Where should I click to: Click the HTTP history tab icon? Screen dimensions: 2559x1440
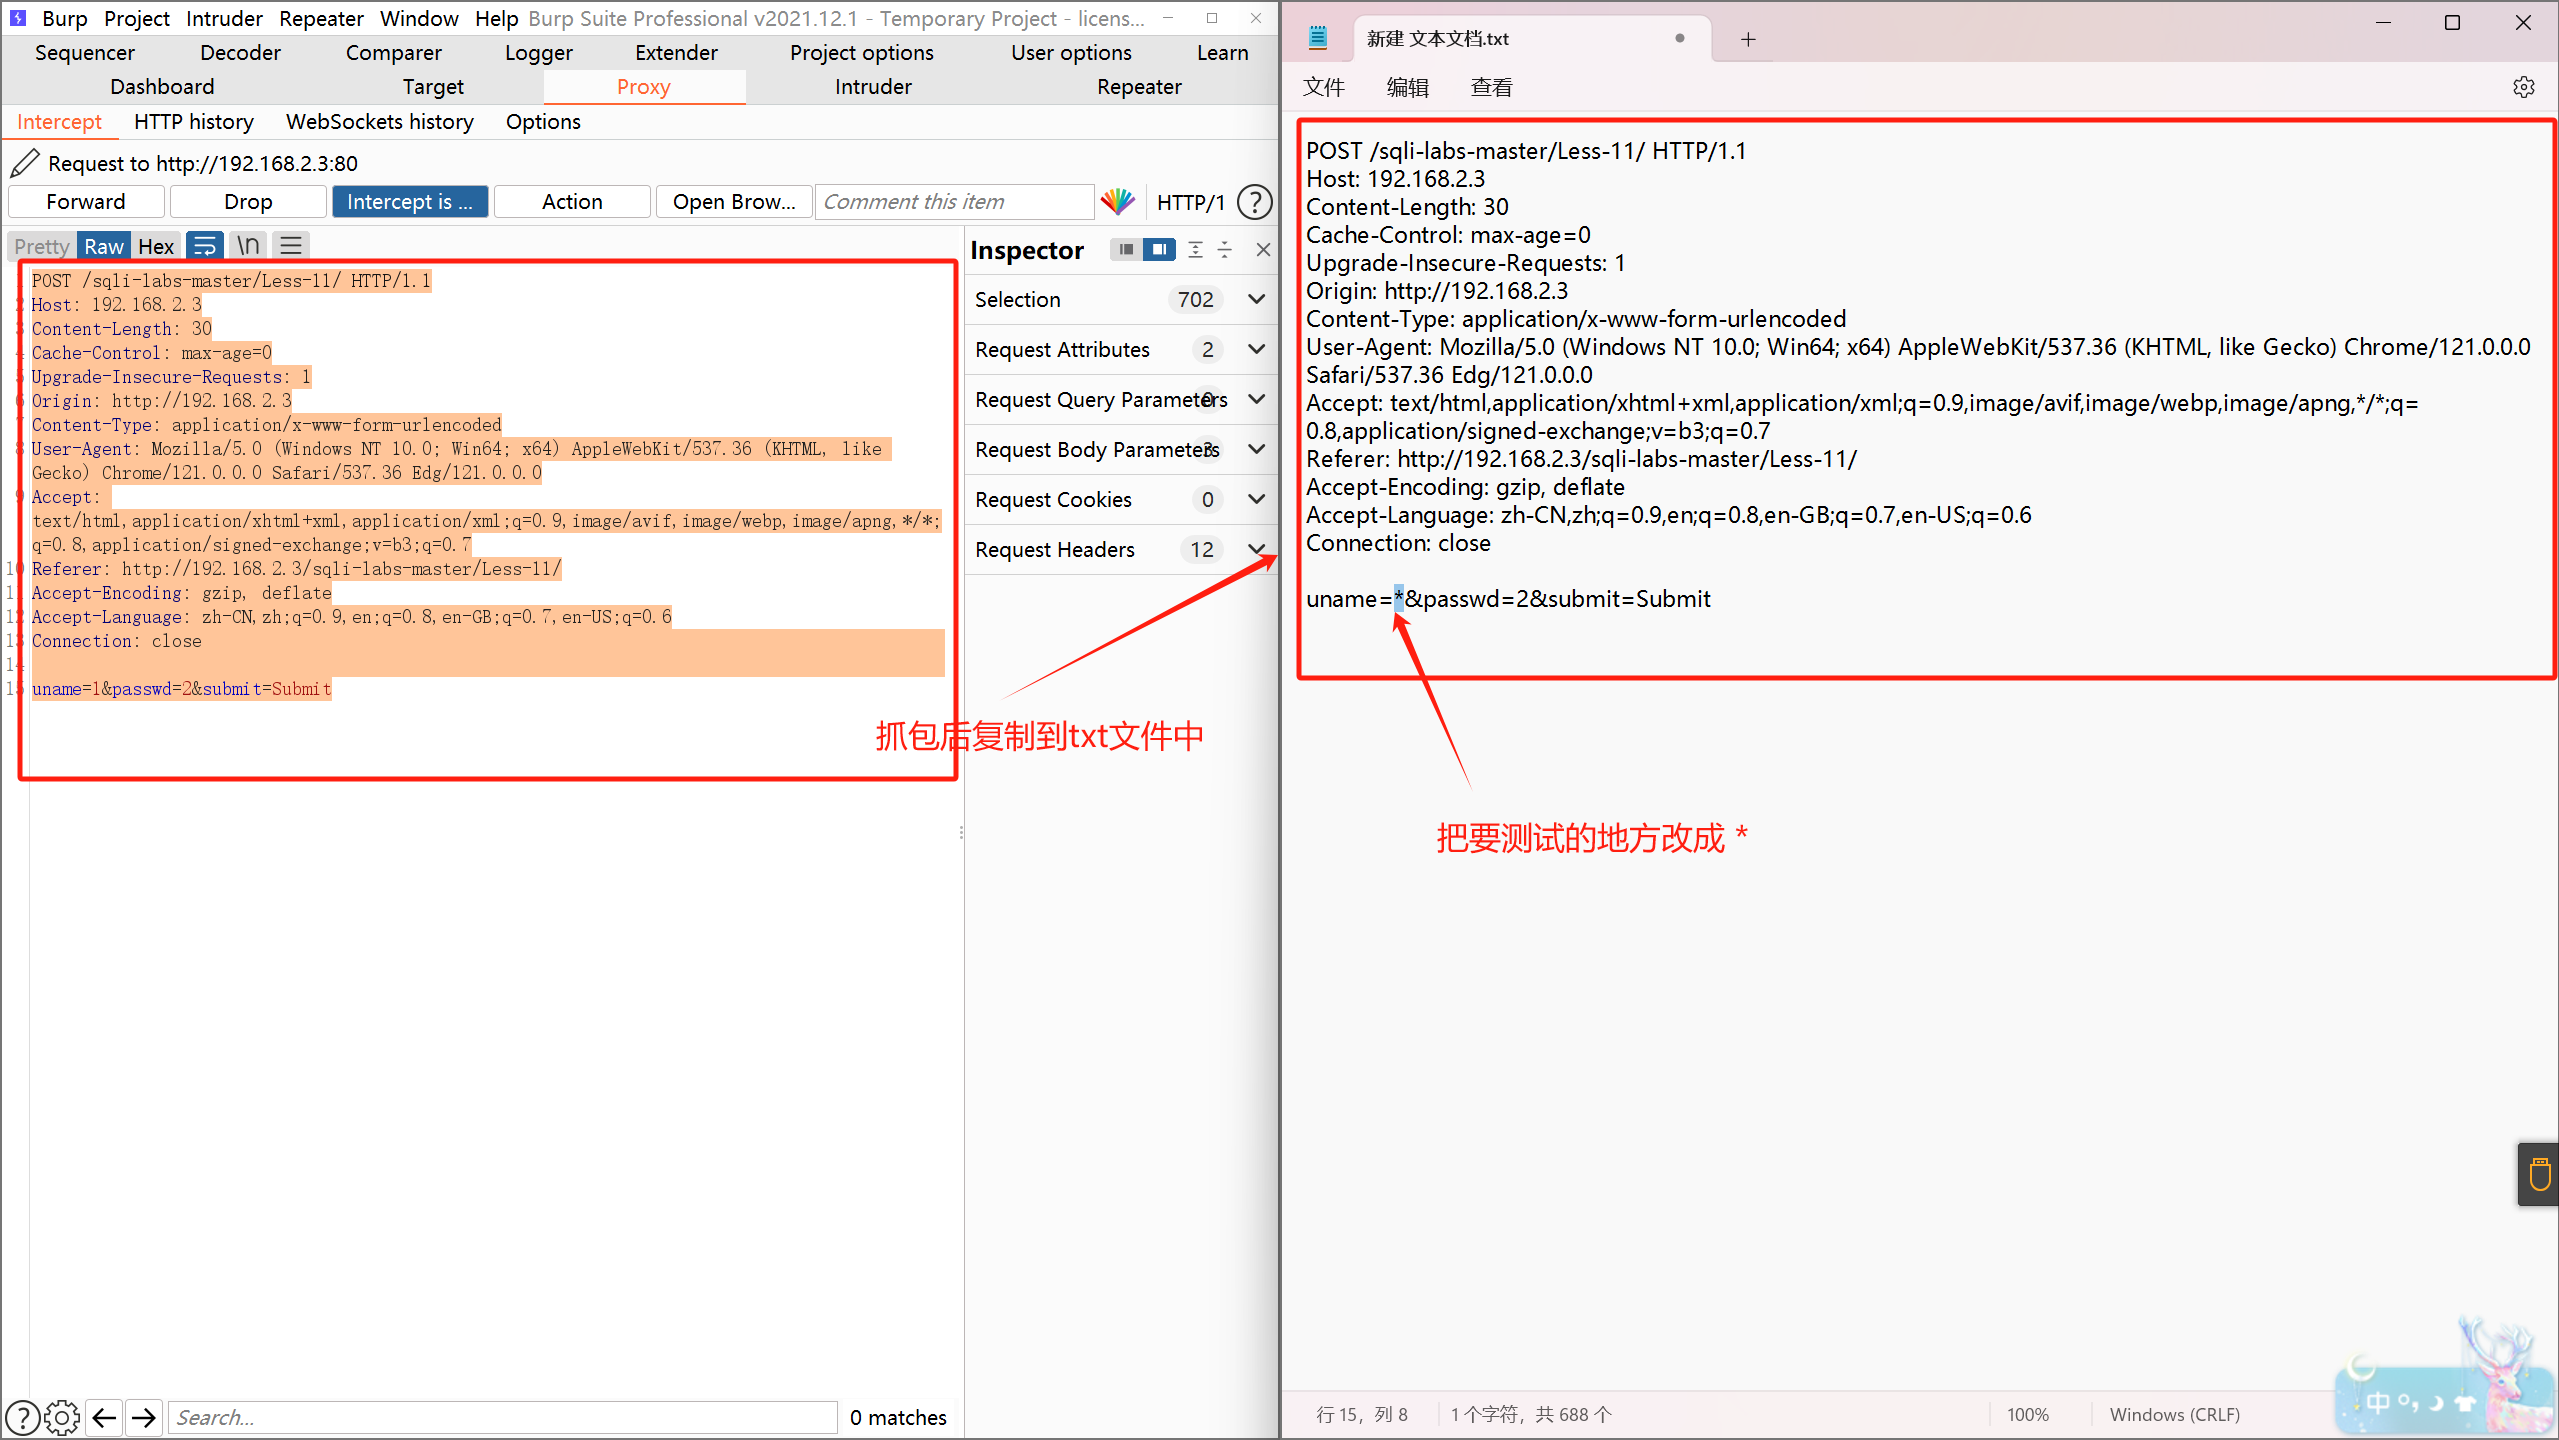(x=192, y=121)
